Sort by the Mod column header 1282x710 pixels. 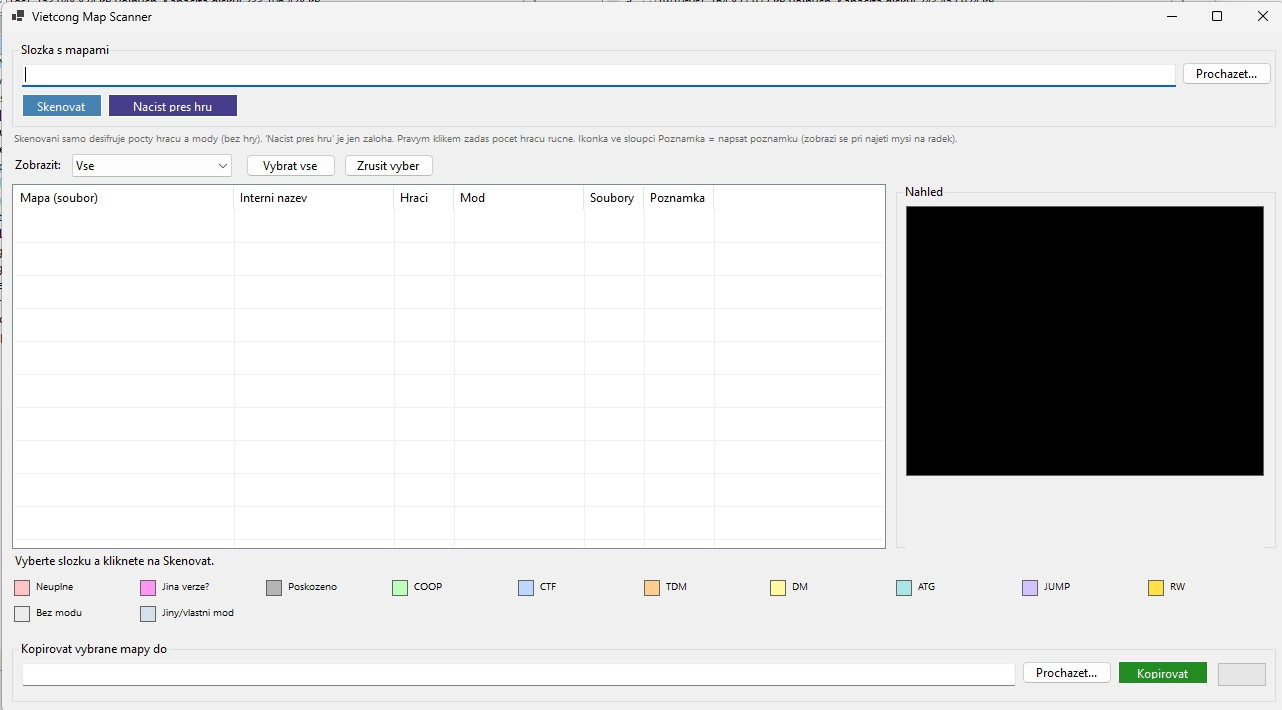[x=519, y=198]
